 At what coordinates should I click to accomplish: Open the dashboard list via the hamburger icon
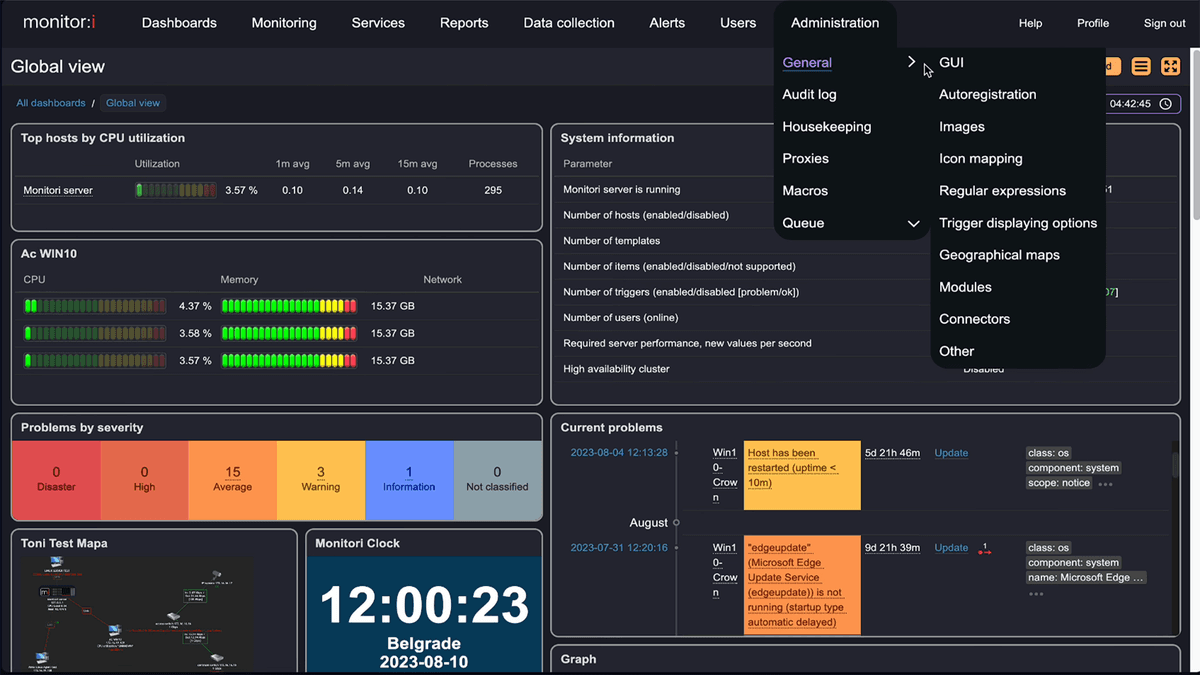click(1141, 65)
